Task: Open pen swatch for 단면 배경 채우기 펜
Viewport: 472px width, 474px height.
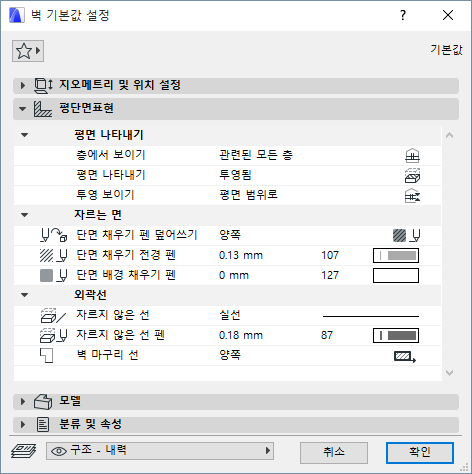Action: click(x=396, y=276)
